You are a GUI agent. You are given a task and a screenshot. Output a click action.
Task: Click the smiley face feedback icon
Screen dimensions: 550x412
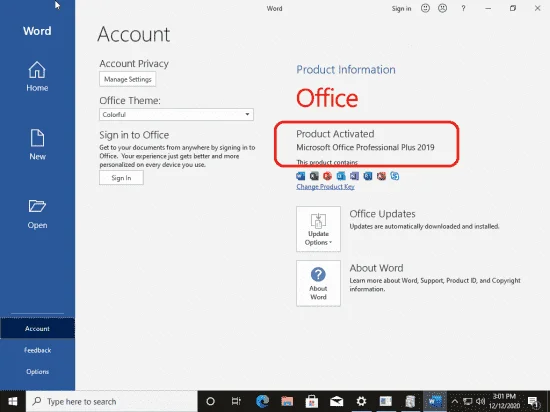(425, 8)
